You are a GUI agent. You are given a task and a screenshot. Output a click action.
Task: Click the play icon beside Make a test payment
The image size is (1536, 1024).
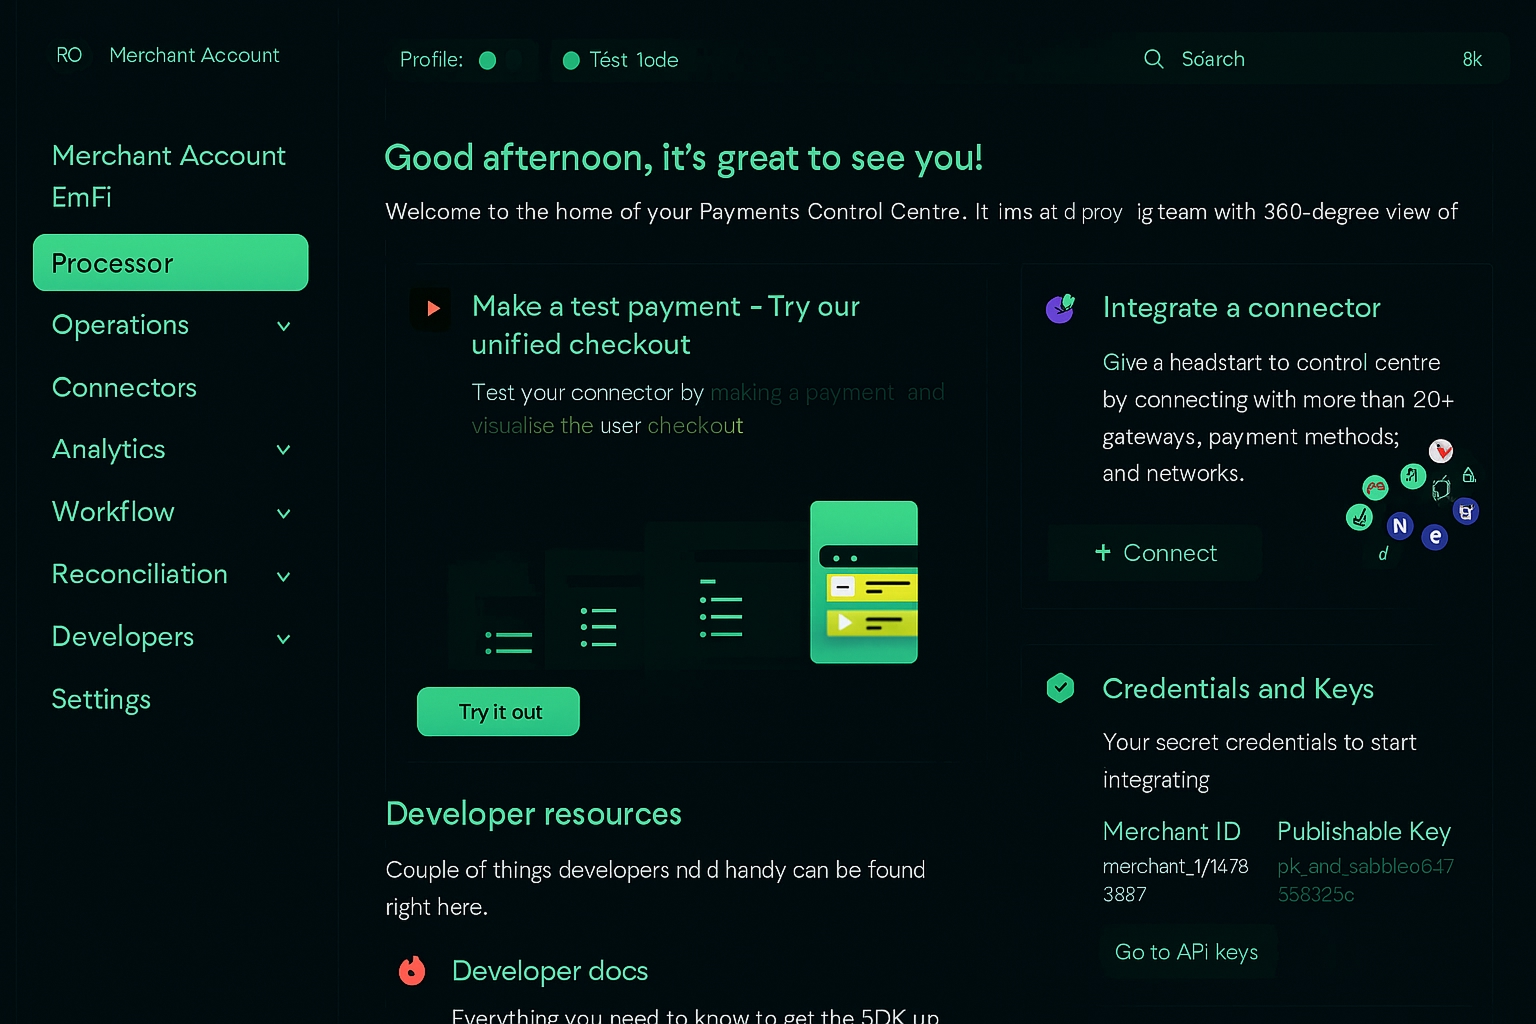tap(432, 308)
